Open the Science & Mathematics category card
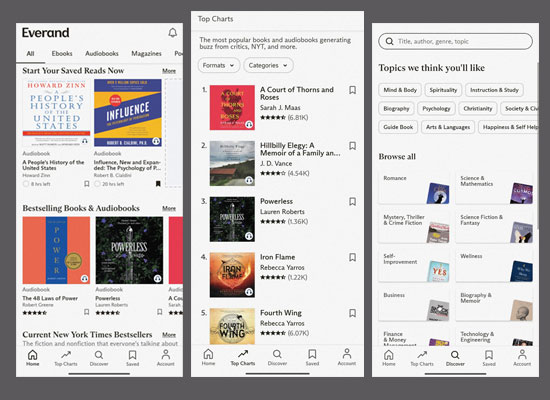The height and width of the screenshot is (400, 550). point(494,188)
